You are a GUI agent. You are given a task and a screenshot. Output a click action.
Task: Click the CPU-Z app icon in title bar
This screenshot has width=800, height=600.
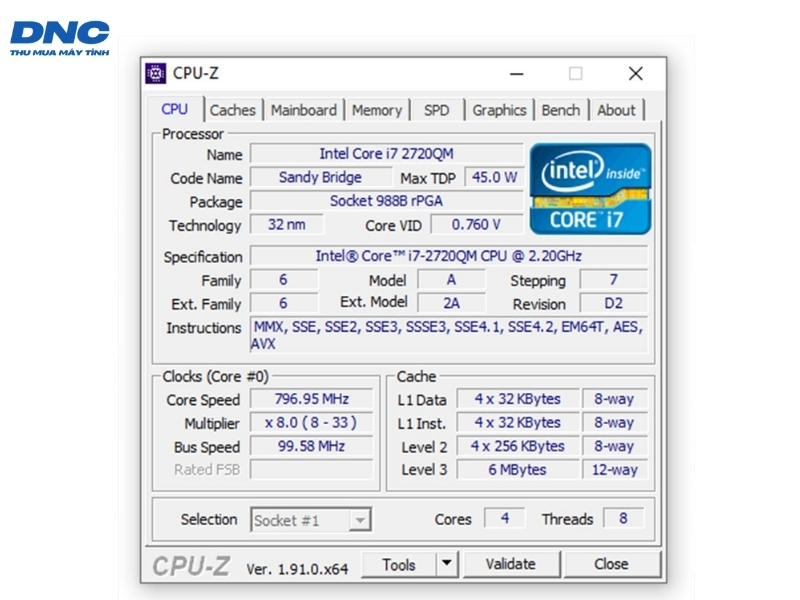pyautogui.click(x=155, y=73)
